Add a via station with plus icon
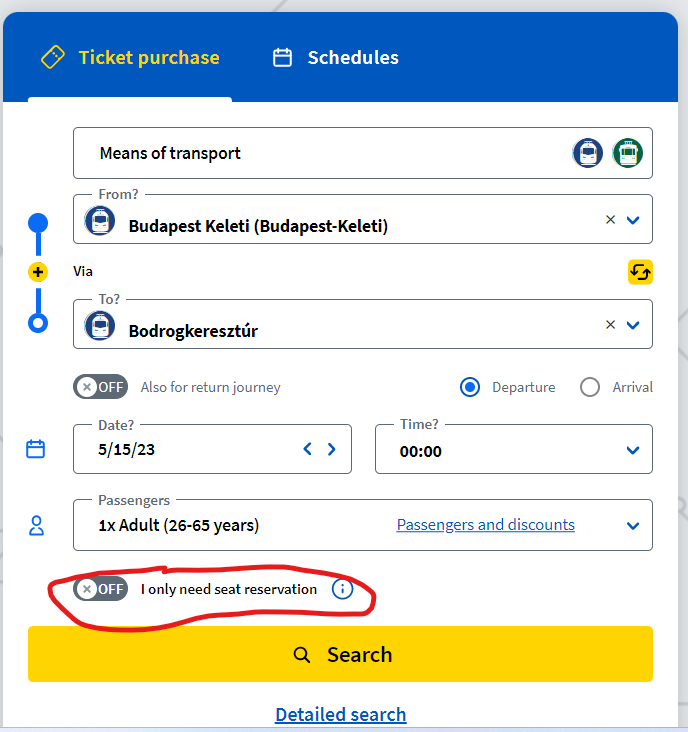Viewport: 688px width, 732px height. pos(38,272)
